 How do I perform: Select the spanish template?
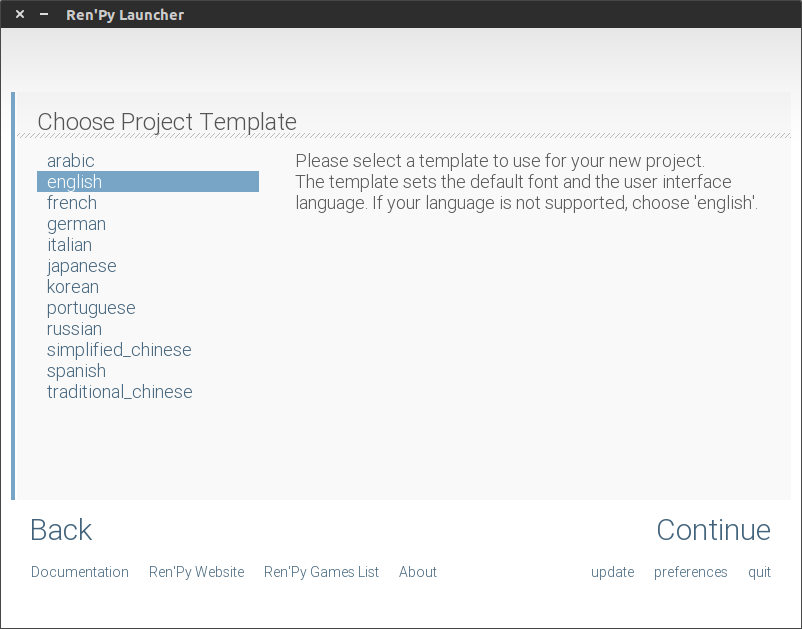pos(76,371)
